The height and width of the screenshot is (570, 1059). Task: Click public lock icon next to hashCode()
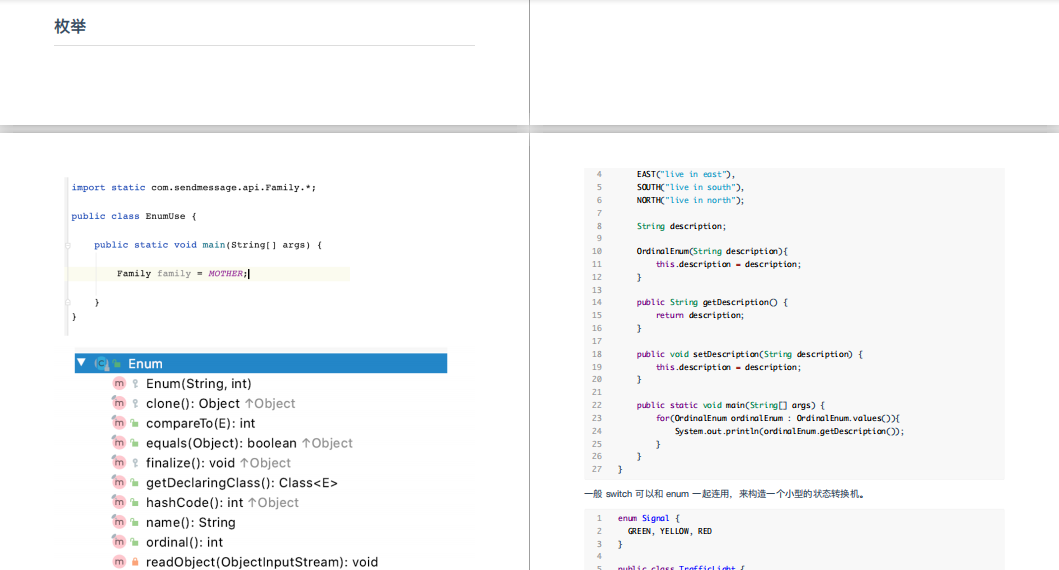pos(135,502)
